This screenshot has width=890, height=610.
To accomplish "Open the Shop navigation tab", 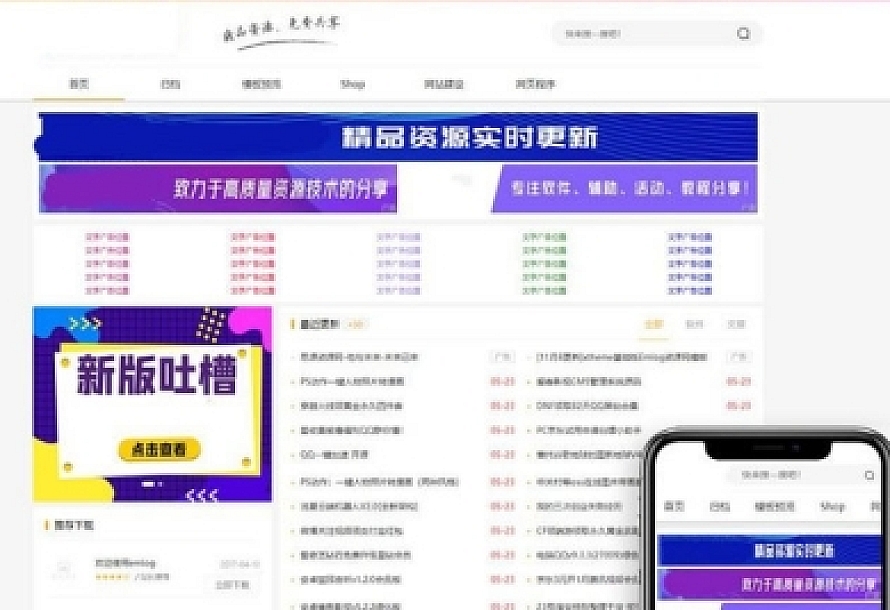I will point(352,84).
